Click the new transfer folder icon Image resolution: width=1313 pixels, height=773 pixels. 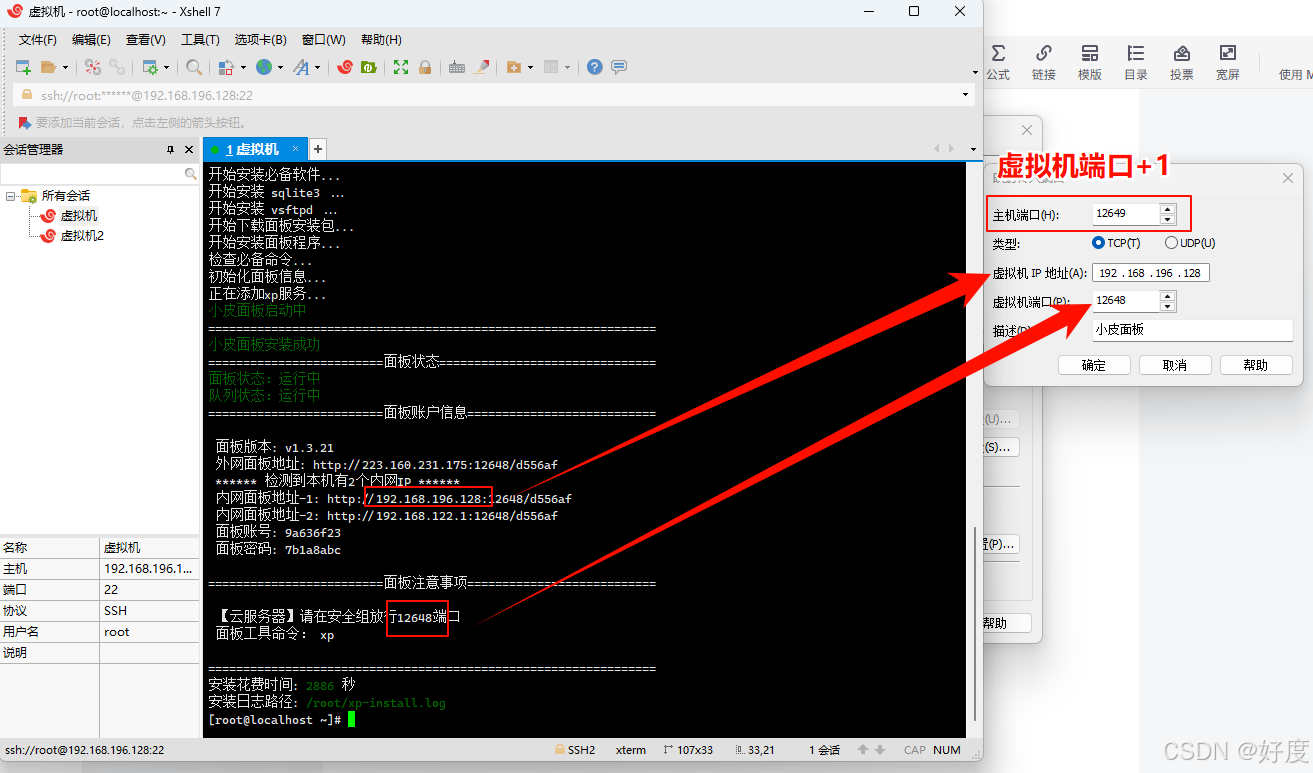[x=514, y=67]
